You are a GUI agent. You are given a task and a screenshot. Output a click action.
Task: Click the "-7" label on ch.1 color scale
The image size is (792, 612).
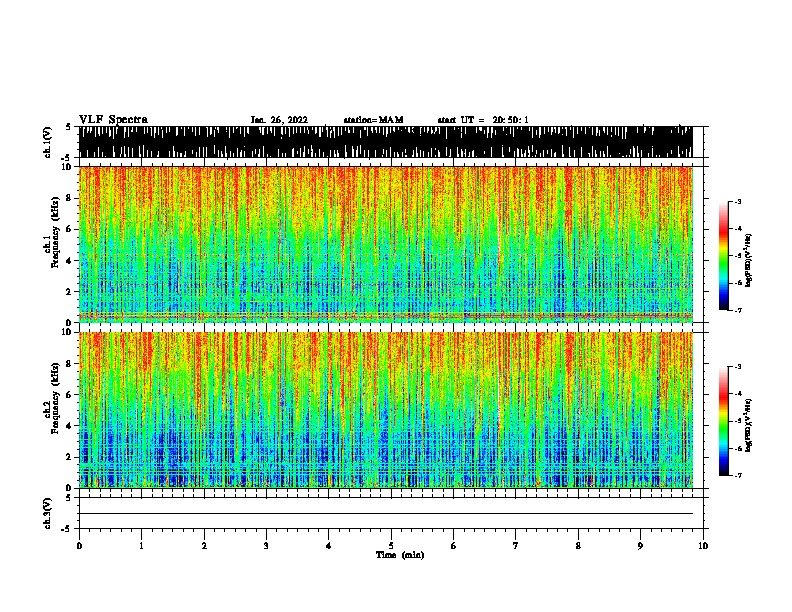[738, 310]
